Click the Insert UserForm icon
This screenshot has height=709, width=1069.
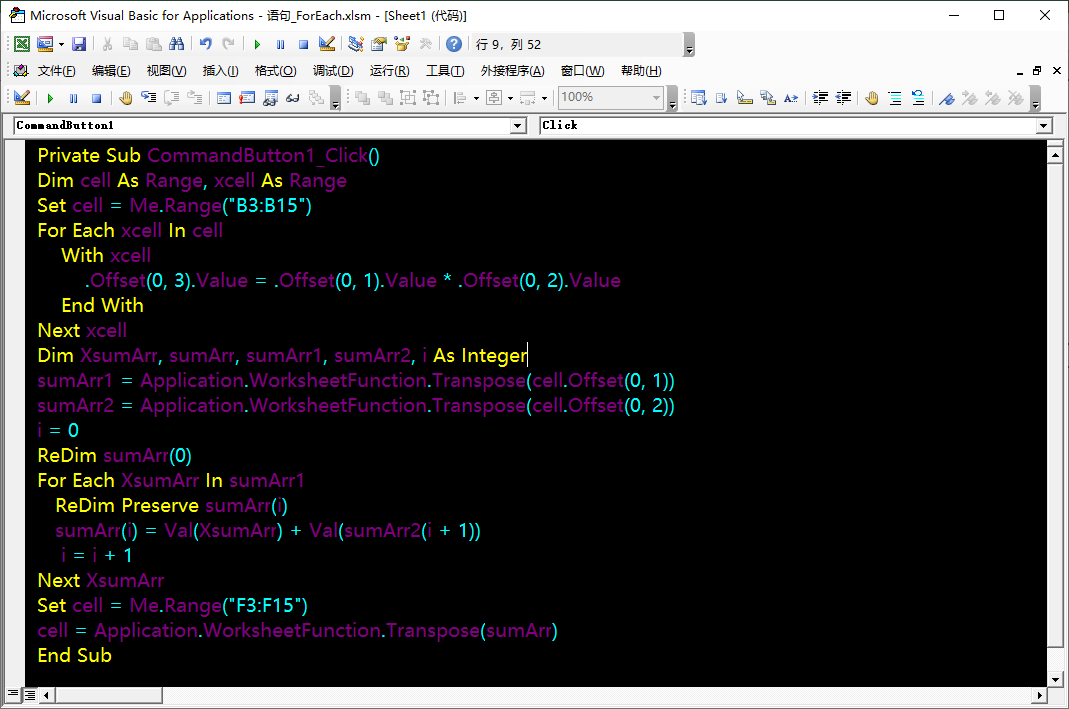(45, 44)
